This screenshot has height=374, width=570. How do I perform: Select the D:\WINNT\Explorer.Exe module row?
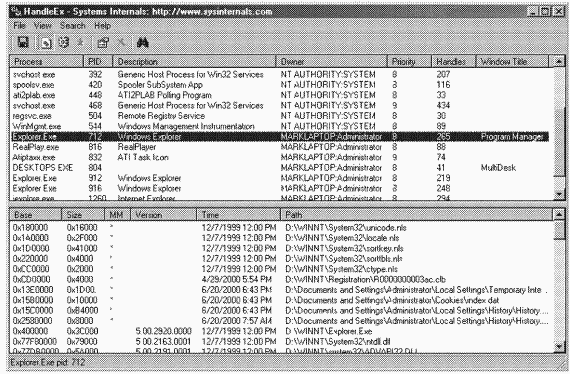point(281,331)
